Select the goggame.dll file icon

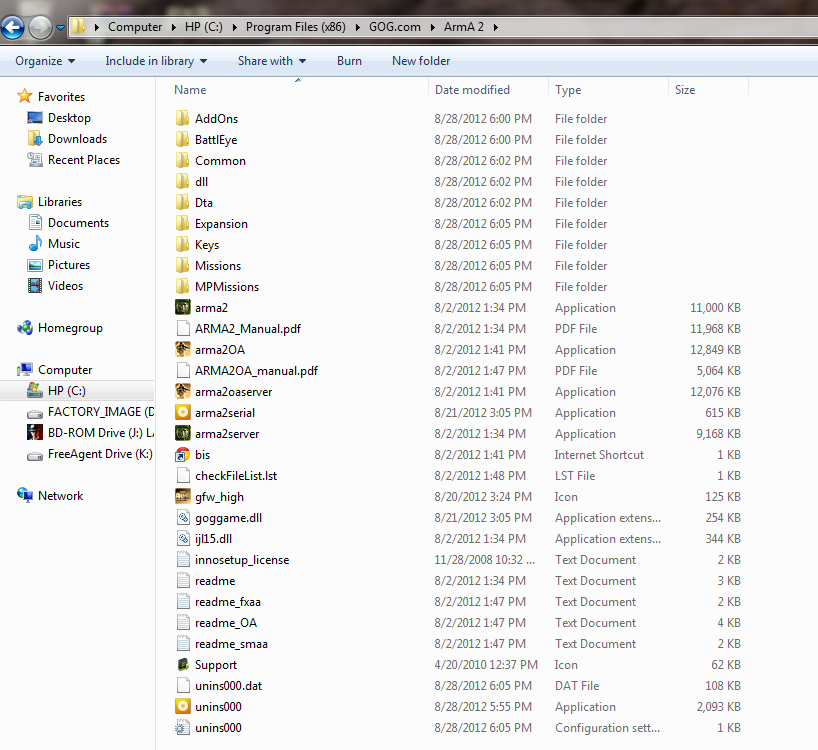tap(183, 518)
